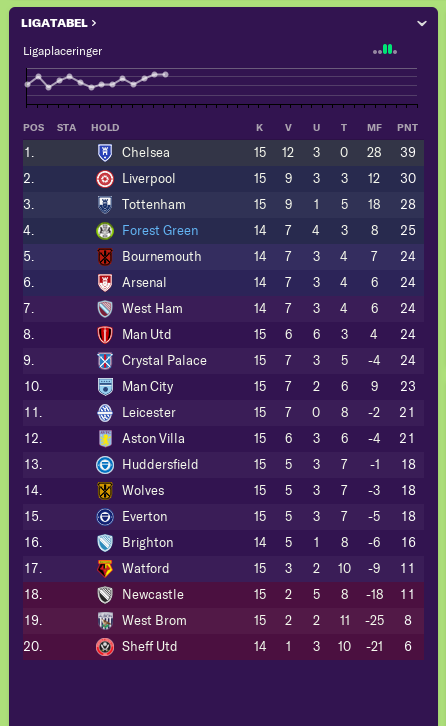Sort the table by the POS column header

34,127
